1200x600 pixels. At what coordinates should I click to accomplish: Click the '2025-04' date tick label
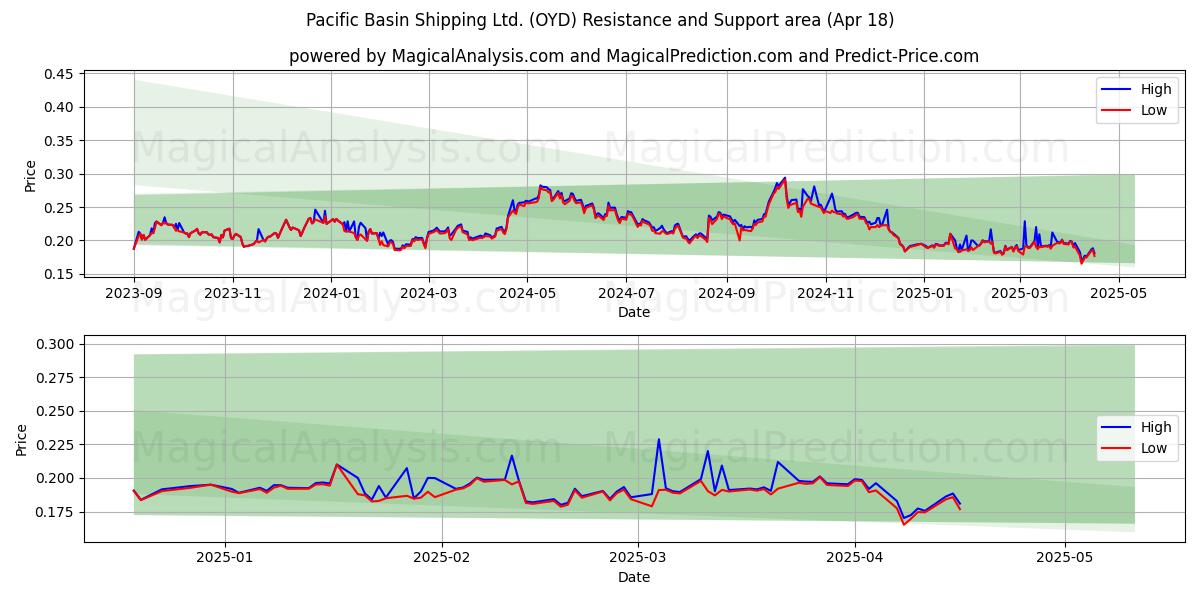click(x=855, y=559)
